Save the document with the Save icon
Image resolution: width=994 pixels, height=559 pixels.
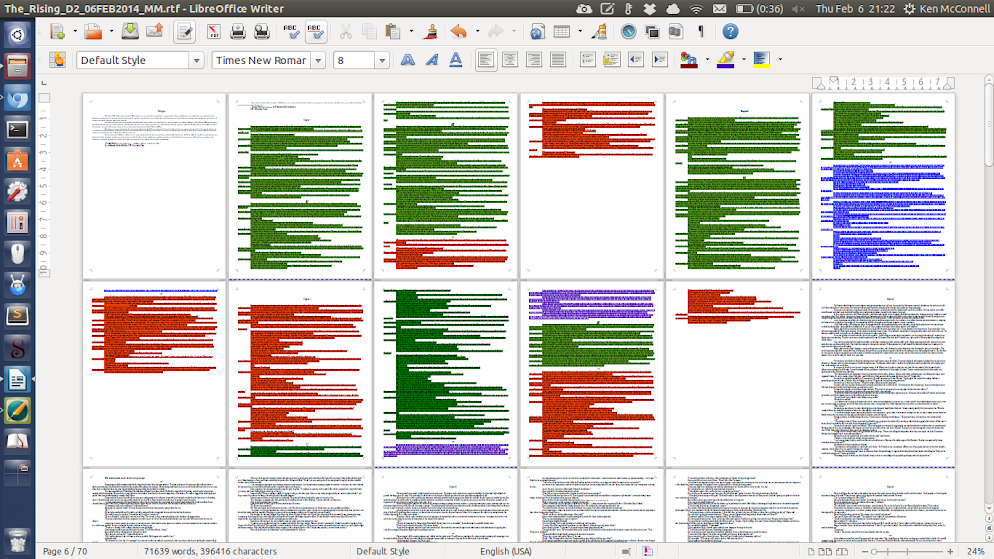coord(130,32)
